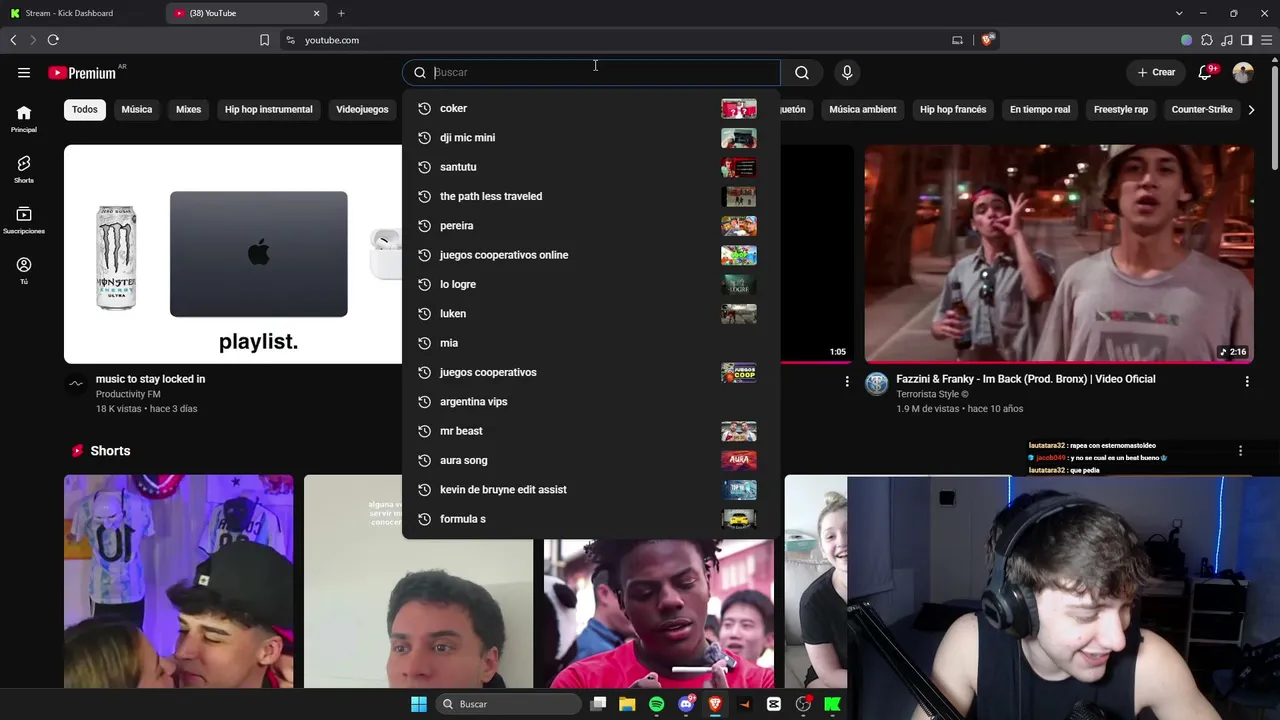Choose the "dji mic mini" suggestion
Viewport: 1280px width, 720px height.
pyautogui.click(x=590, y=138)
